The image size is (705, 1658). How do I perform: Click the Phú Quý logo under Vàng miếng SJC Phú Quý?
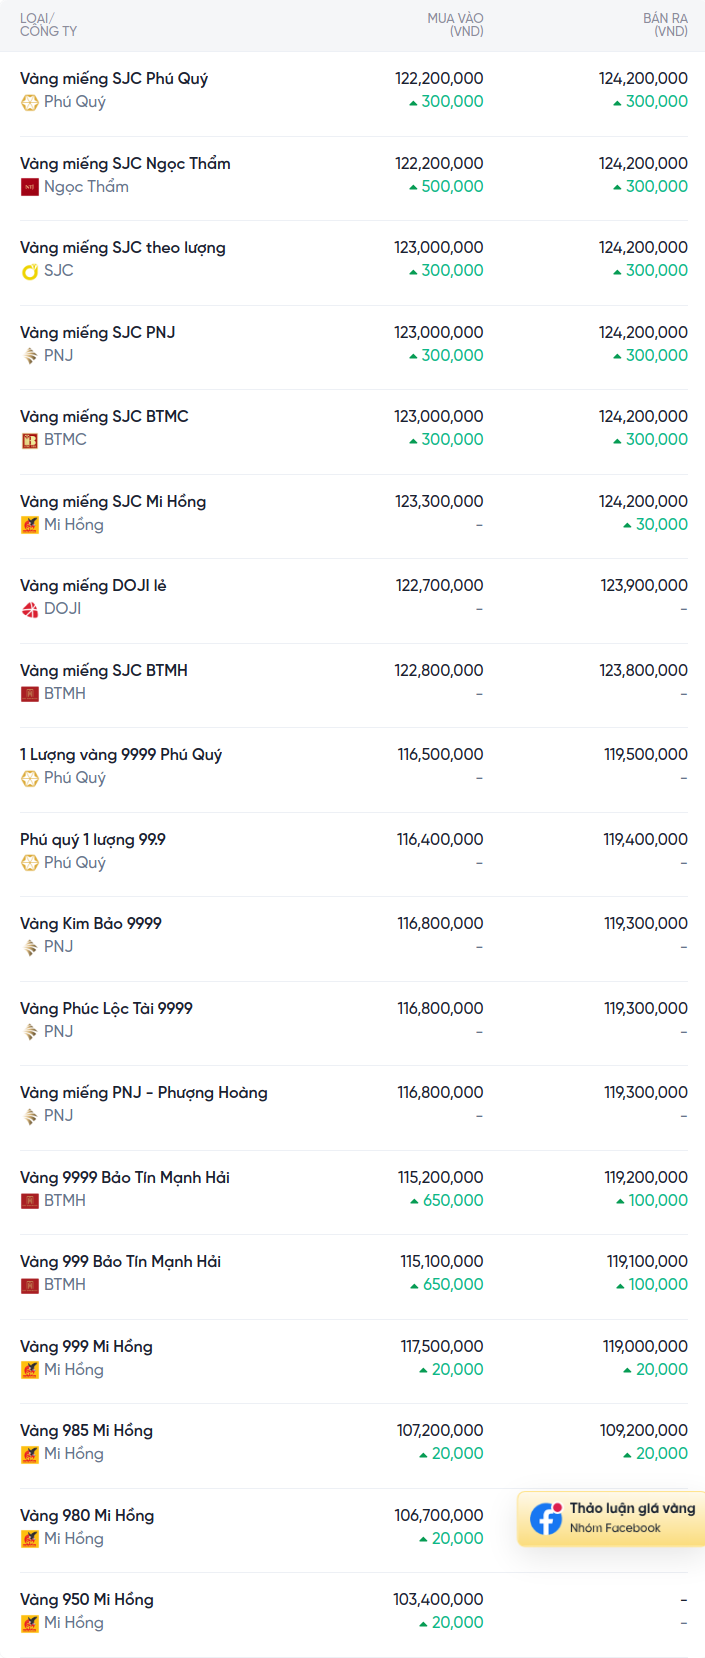tap(30, 102)
